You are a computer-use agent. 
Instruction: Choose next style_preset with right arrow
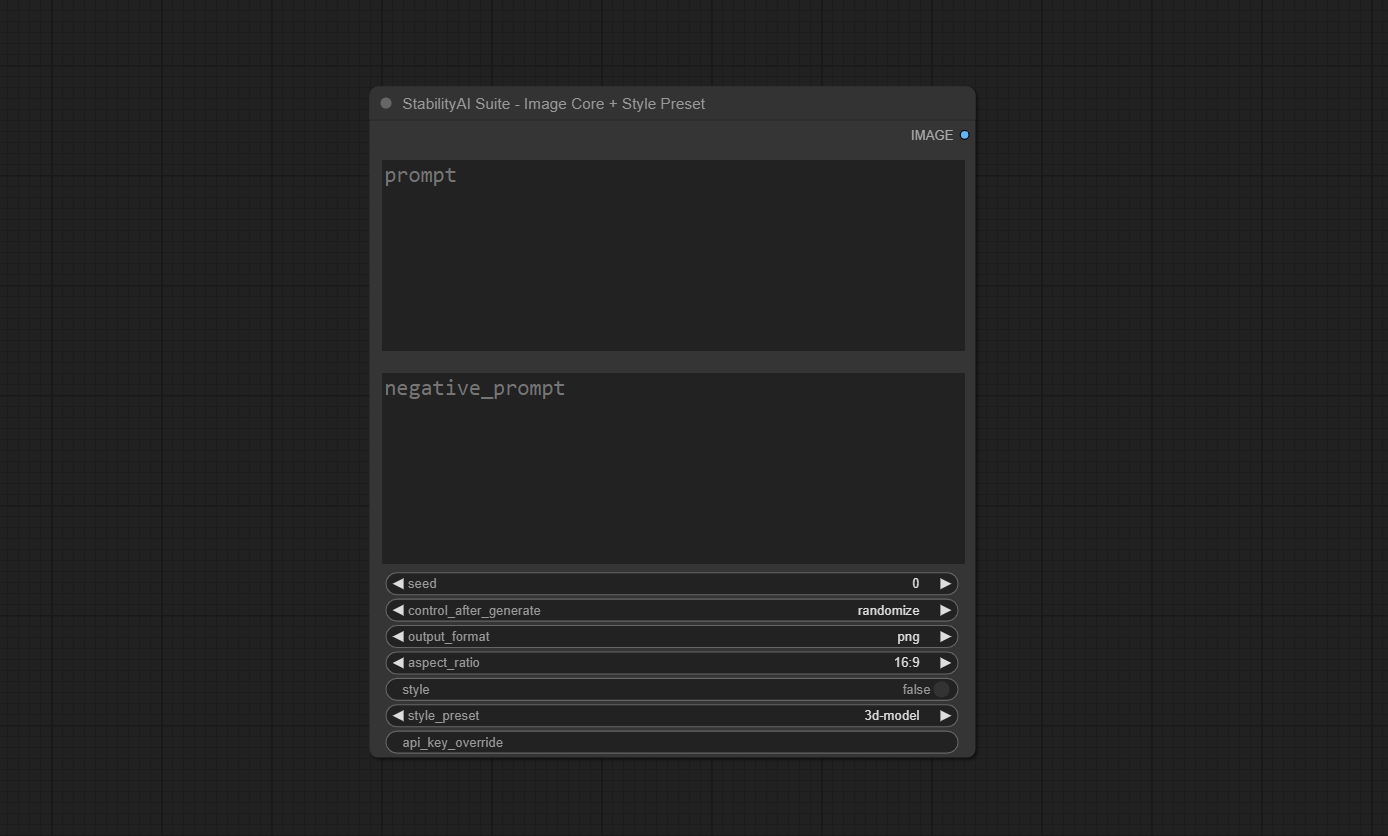[x=945, y=716]
